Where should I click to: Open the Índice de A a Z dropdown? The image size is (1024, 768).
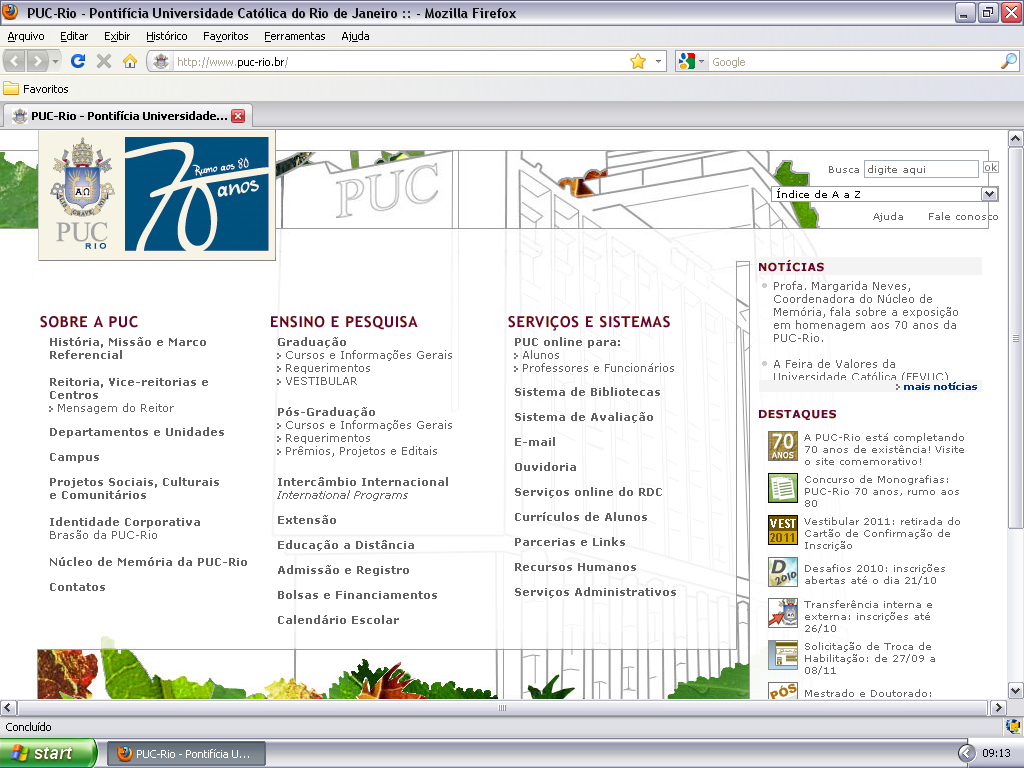[x=989, y=194]
